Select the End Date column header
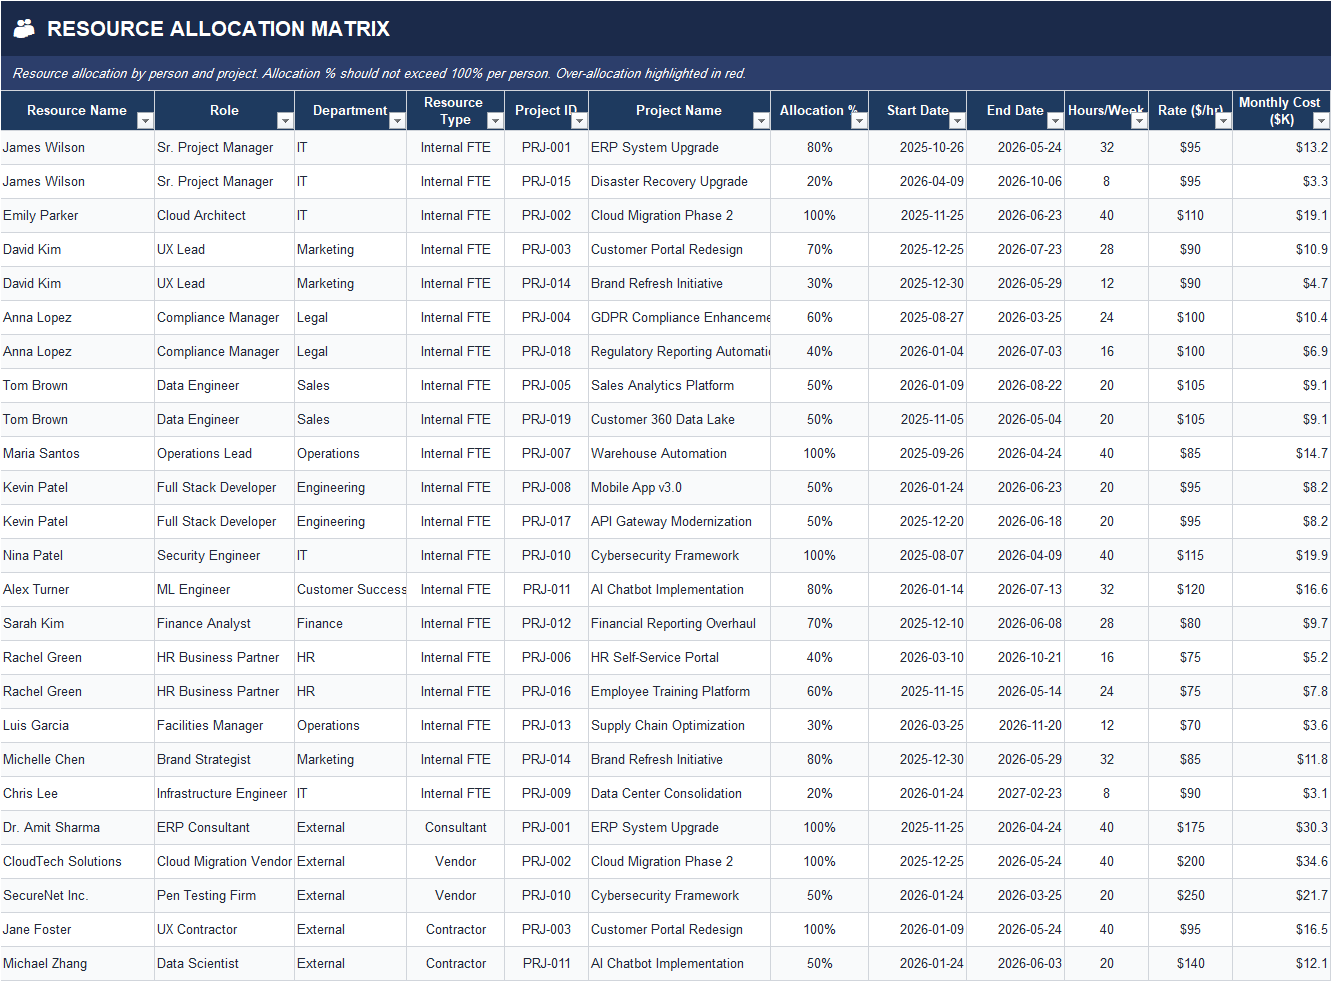The width and height of the screenshot is (1331, 981). pos(1015,110)
